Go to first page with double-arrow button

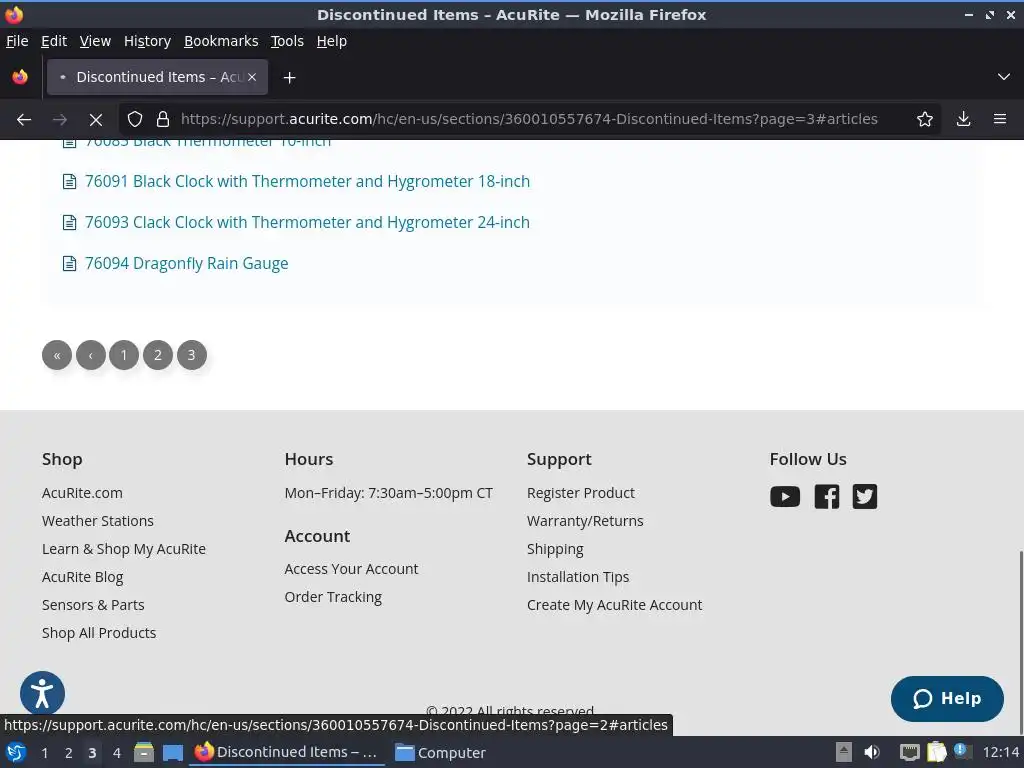coord(57,355)
